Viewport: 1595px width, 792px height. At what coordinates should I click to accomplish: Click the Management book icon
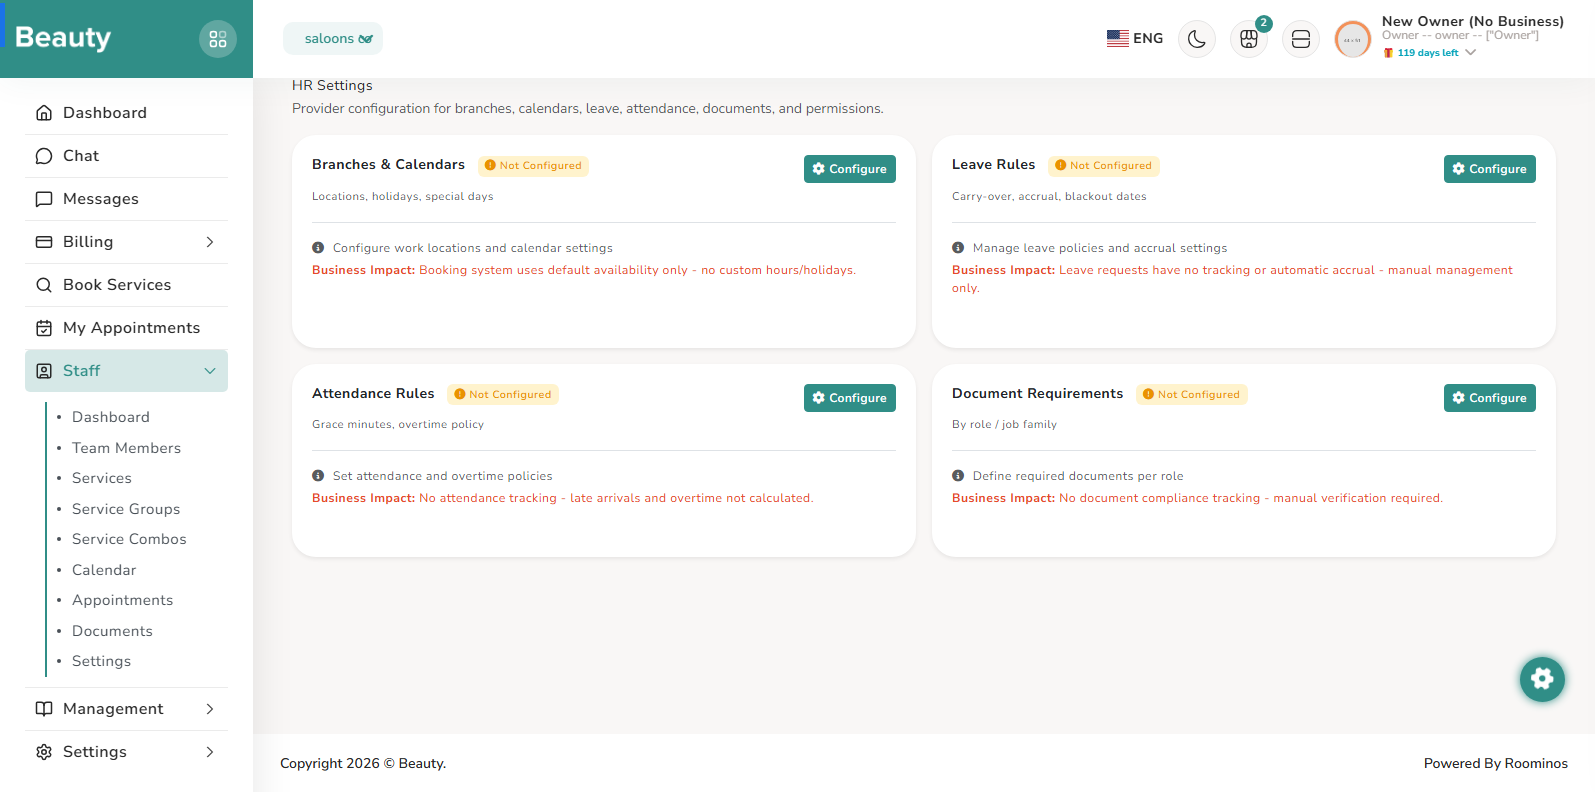[x=44, y=709]
